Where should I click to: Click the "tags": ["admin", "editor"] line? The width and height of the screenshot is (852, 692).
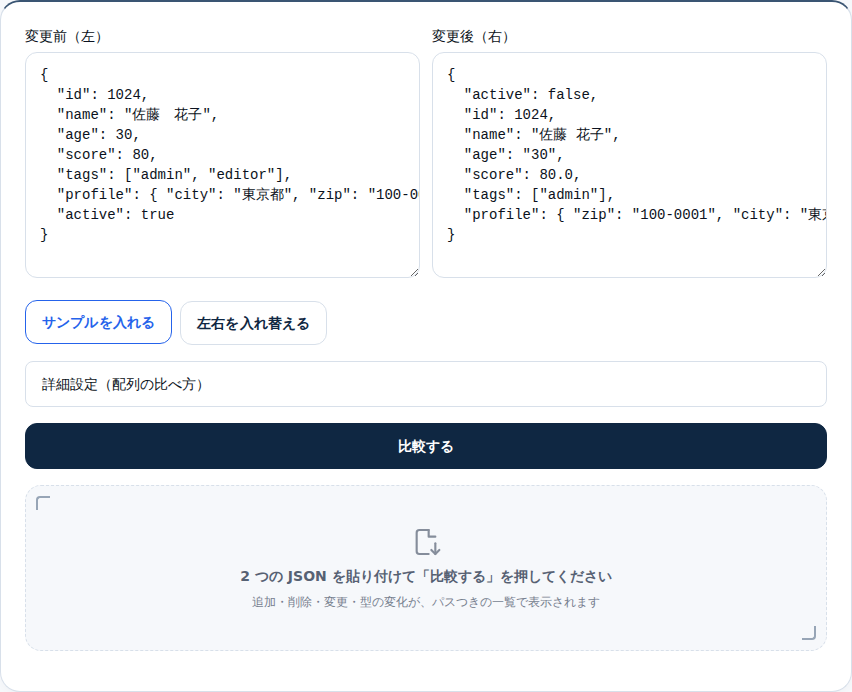coord(174,174)
